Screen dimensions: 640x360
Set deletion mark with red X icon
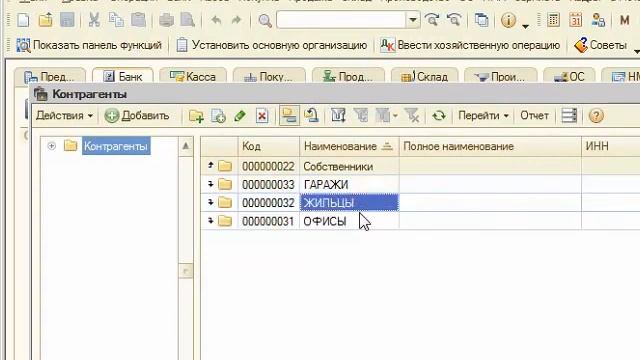click(x=262, y=116)
